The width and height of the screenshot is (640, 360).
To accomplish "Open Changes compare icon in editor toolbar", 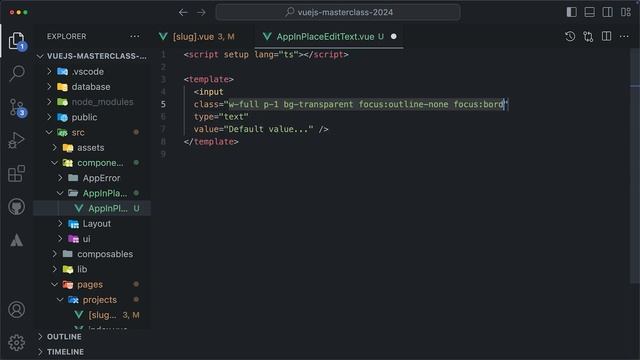I will [x=588, y=36].
